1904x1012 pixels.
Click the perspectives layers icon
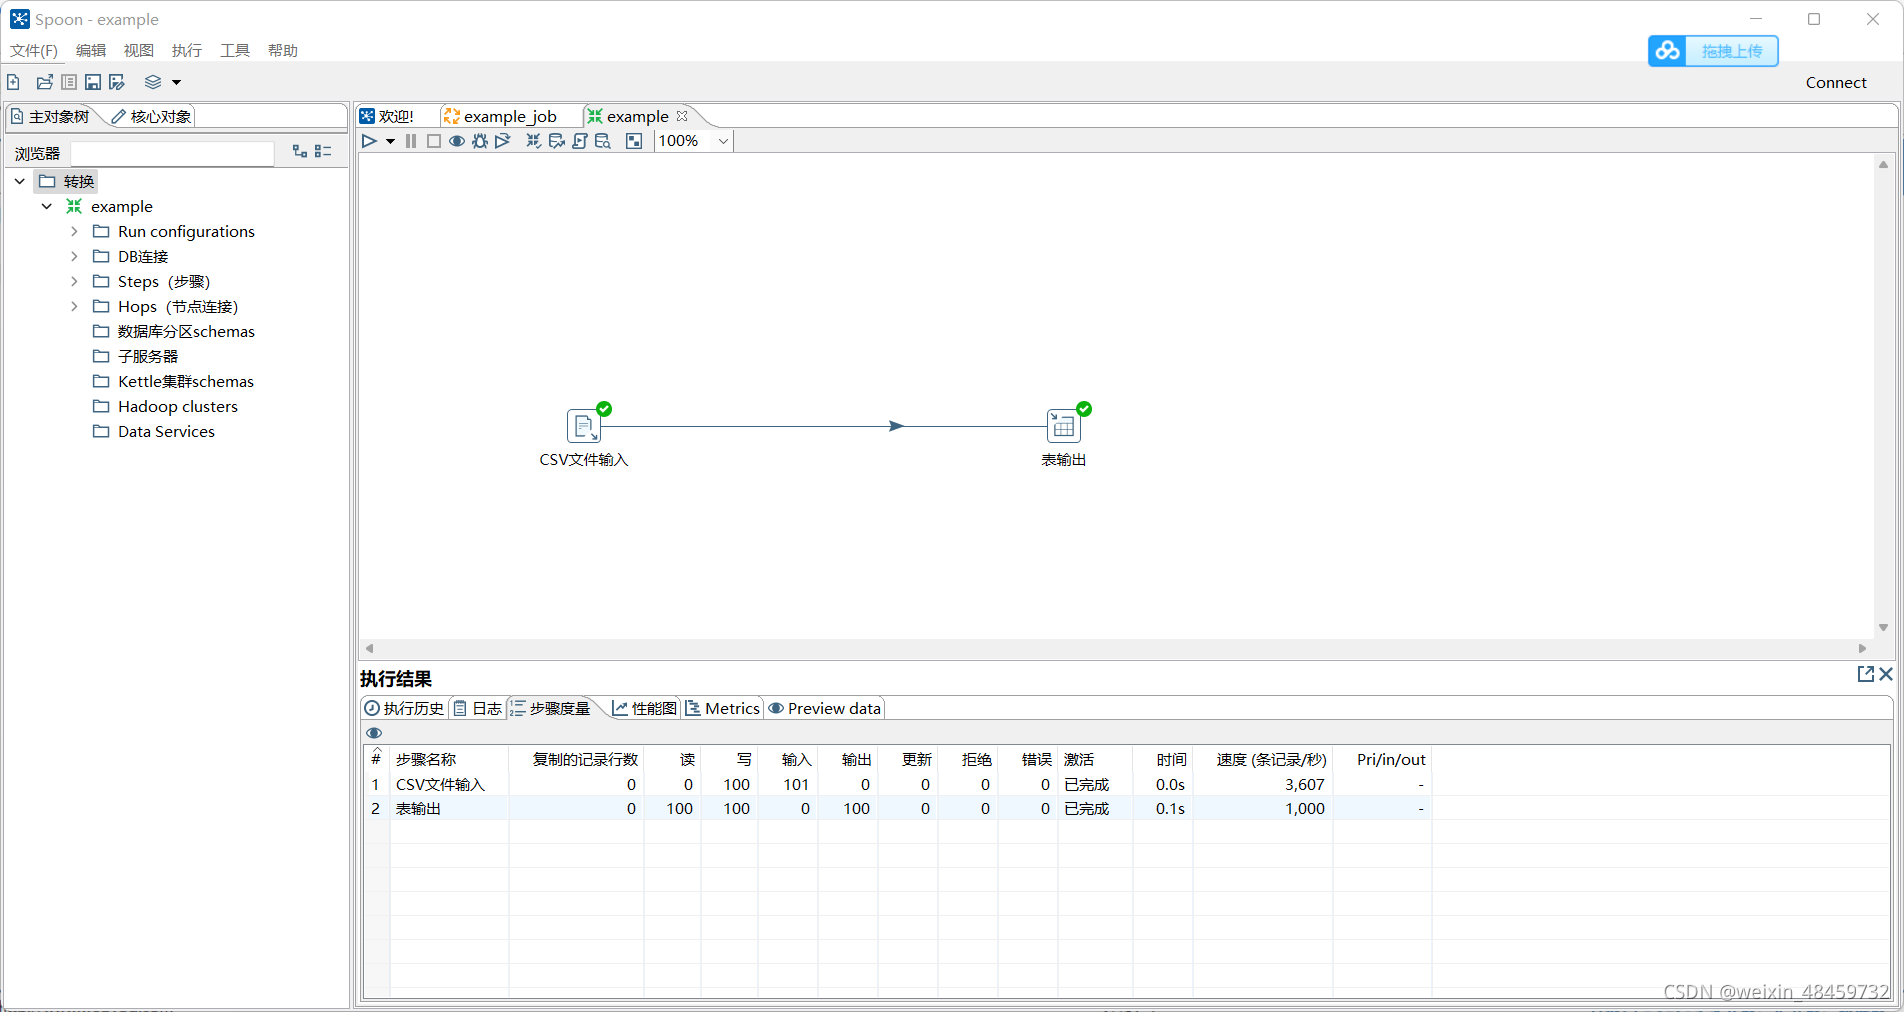coord(153,82)
